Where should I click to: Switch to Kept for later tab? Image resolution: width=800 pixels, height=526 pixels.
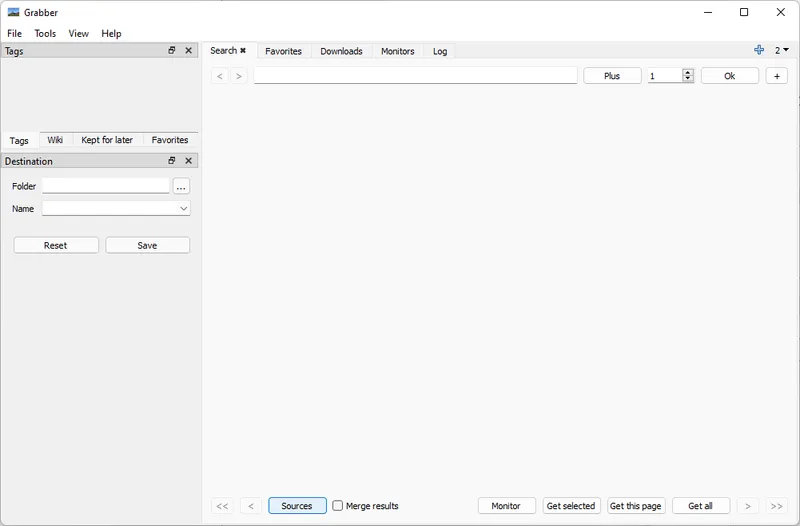(107, 140)
